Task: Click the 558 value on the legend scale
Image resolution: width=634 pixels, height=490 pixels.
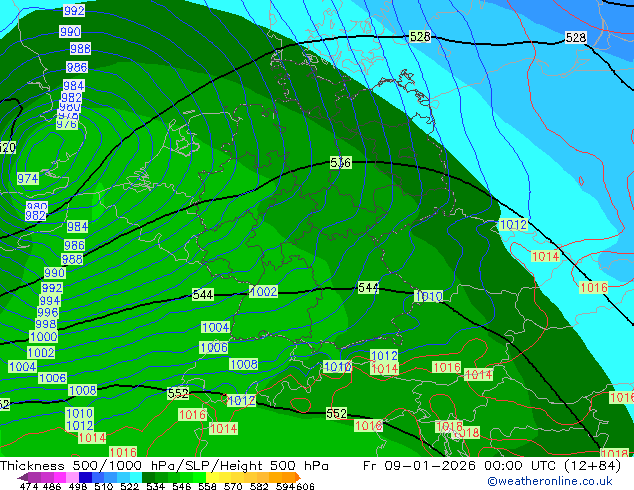Action: (x=207, y=486)
